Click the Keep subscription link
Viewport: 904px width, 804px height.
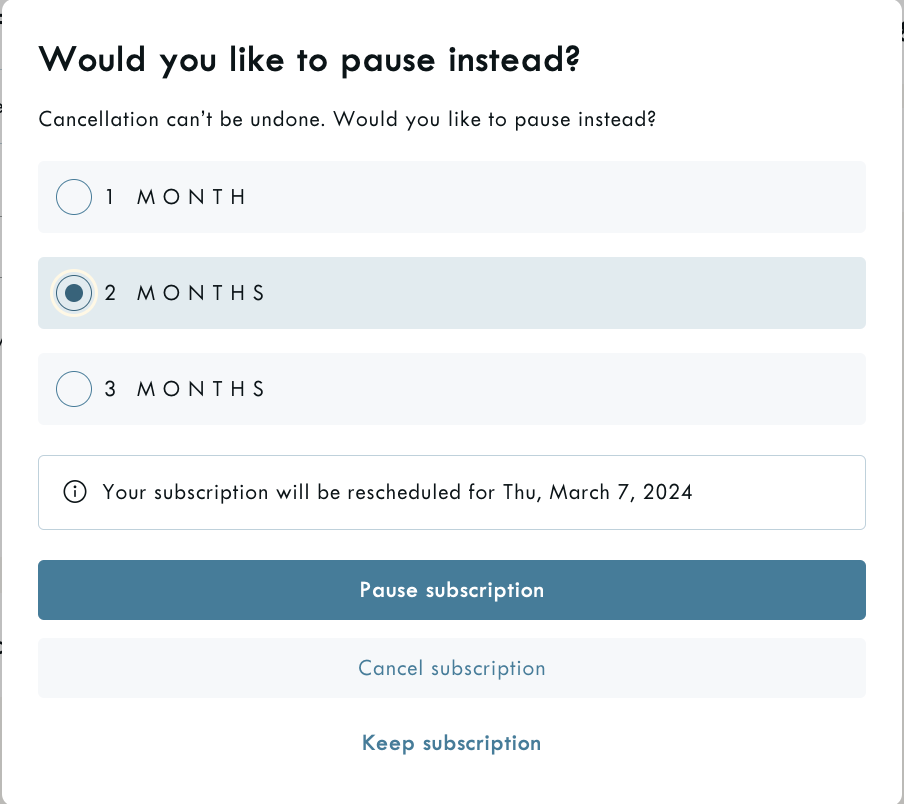tap(452, 743)
